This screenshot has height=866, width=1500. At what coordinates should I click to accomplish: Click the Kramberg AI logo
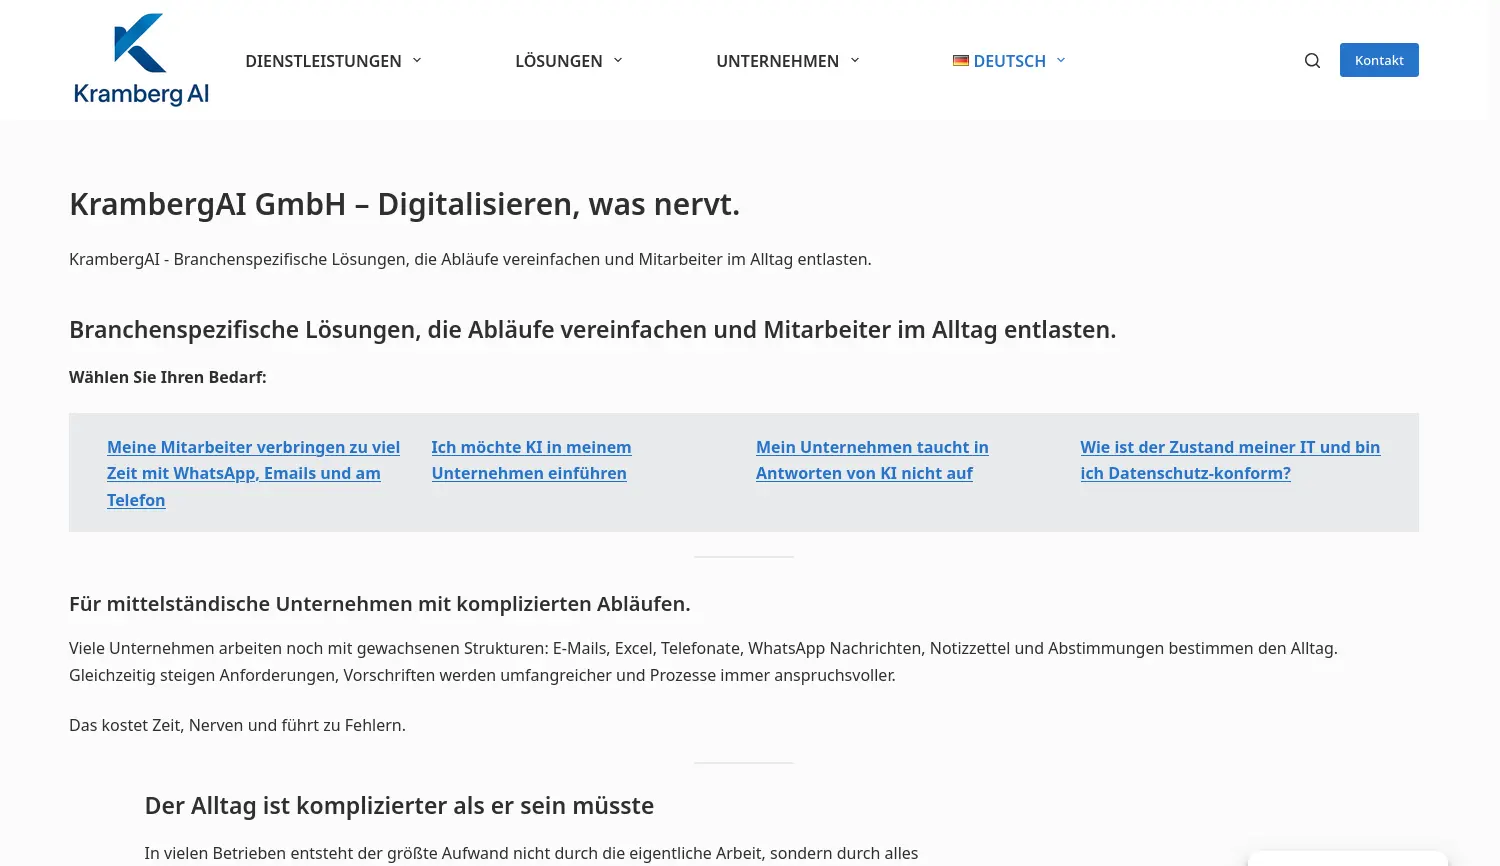click(x=141, y=60)
